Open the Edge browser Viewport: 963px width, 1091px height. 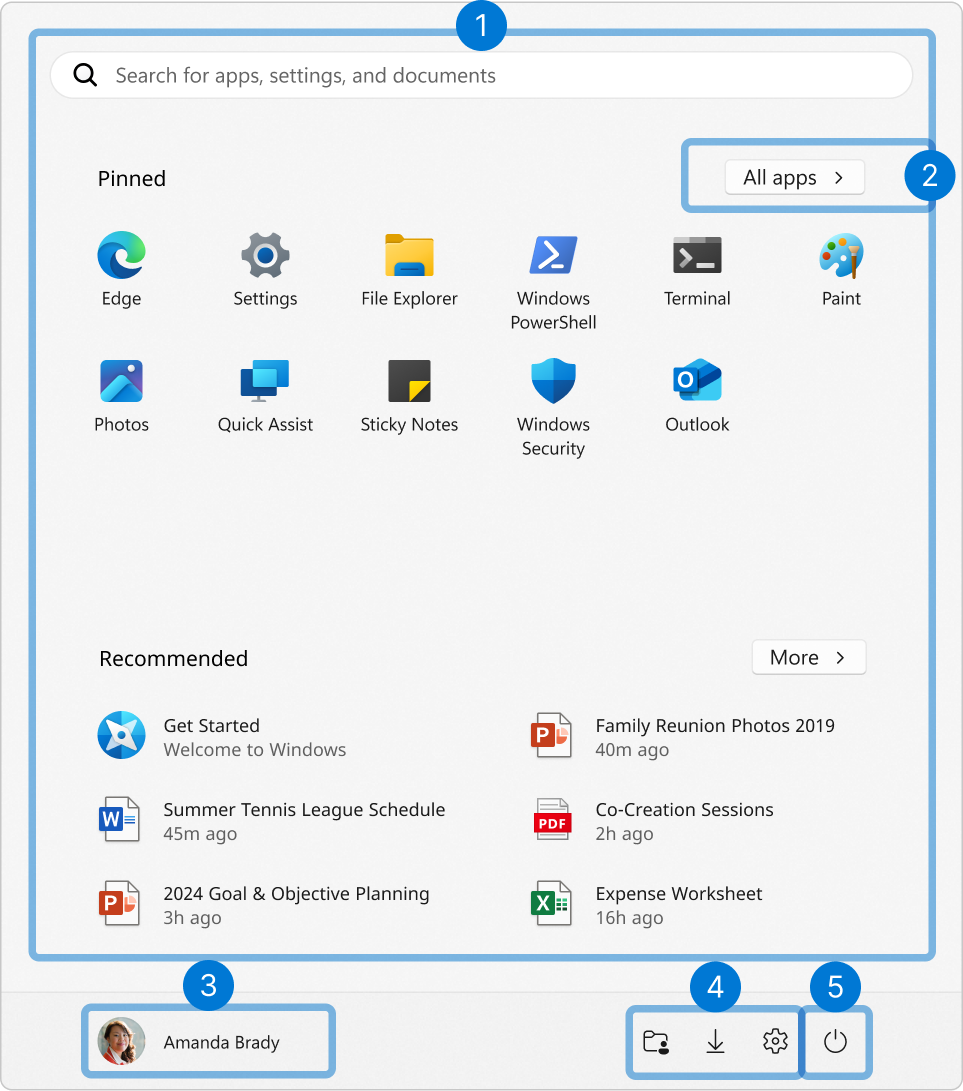click(x=122, y=269)
